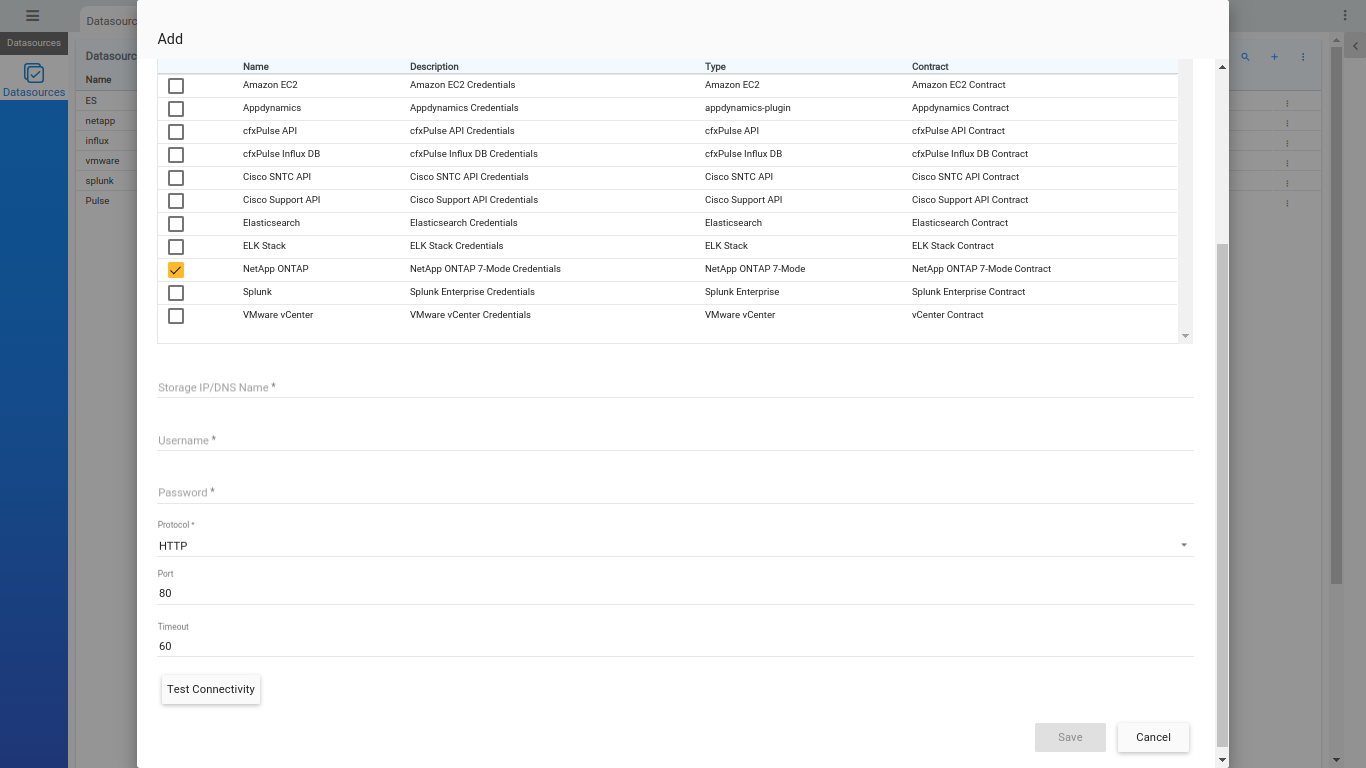Screen dimensions: 1366x768
Task: Tick the Appdynamics checkbox
Action: click(x=176, y=109)
